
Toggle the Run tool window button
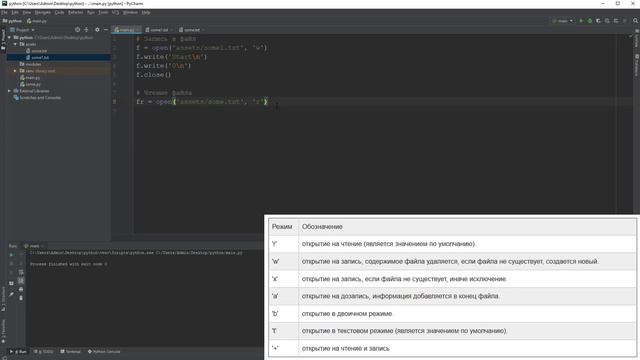pyautogui.click(x=18, y=351)
